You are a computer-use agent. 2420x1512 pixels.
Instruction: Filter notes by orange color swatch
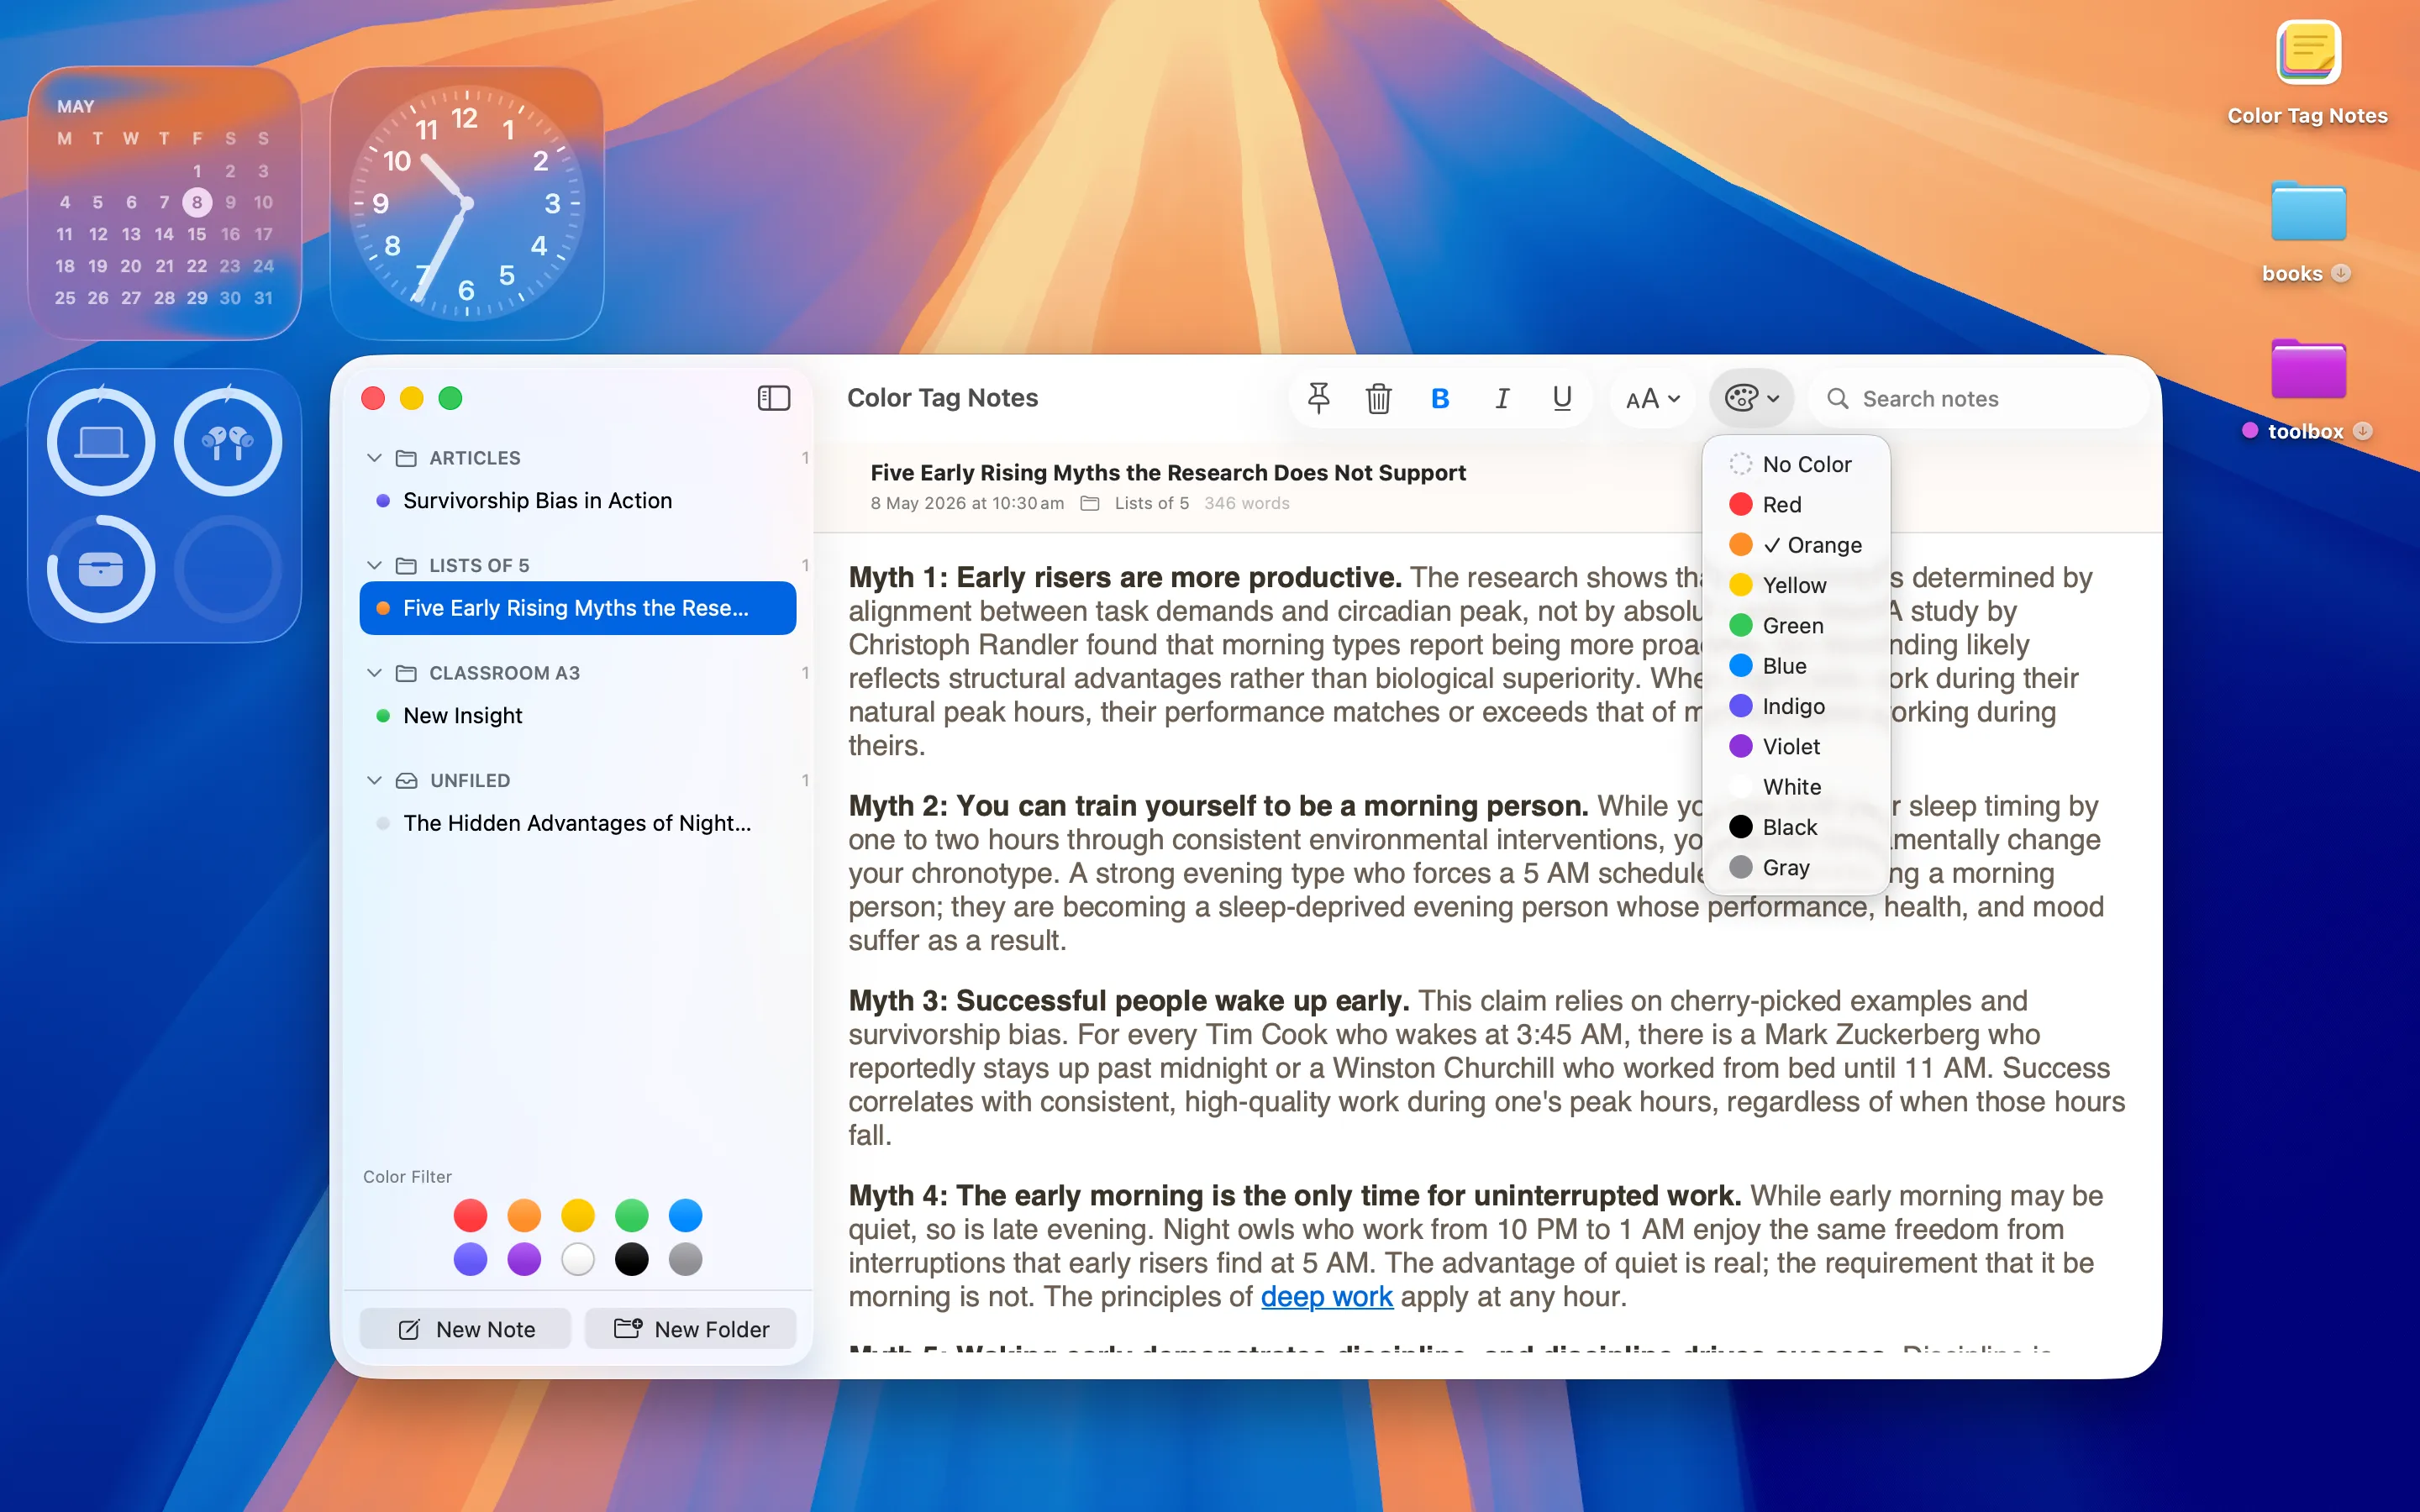coord(524,1215)
